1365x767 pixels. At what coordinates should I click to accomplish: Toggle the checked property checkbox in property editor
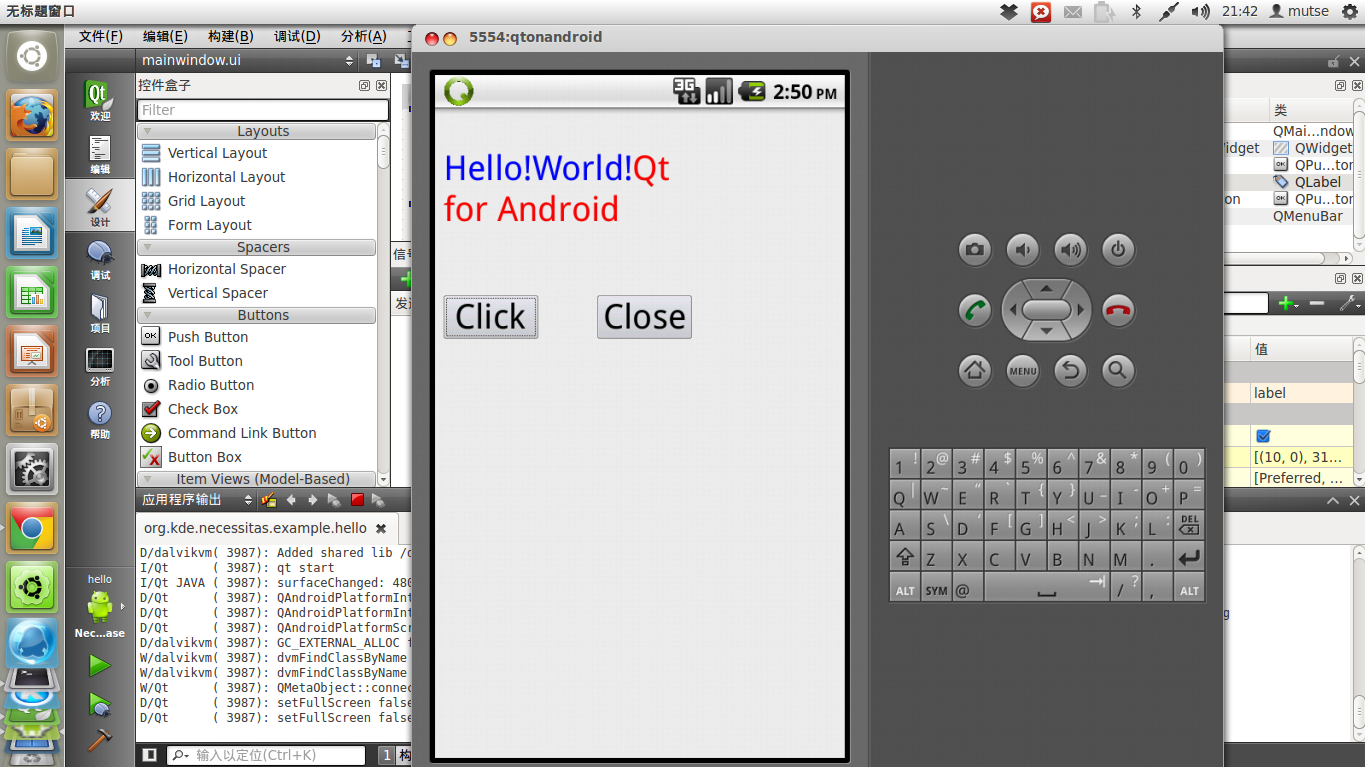point(1263,436)
